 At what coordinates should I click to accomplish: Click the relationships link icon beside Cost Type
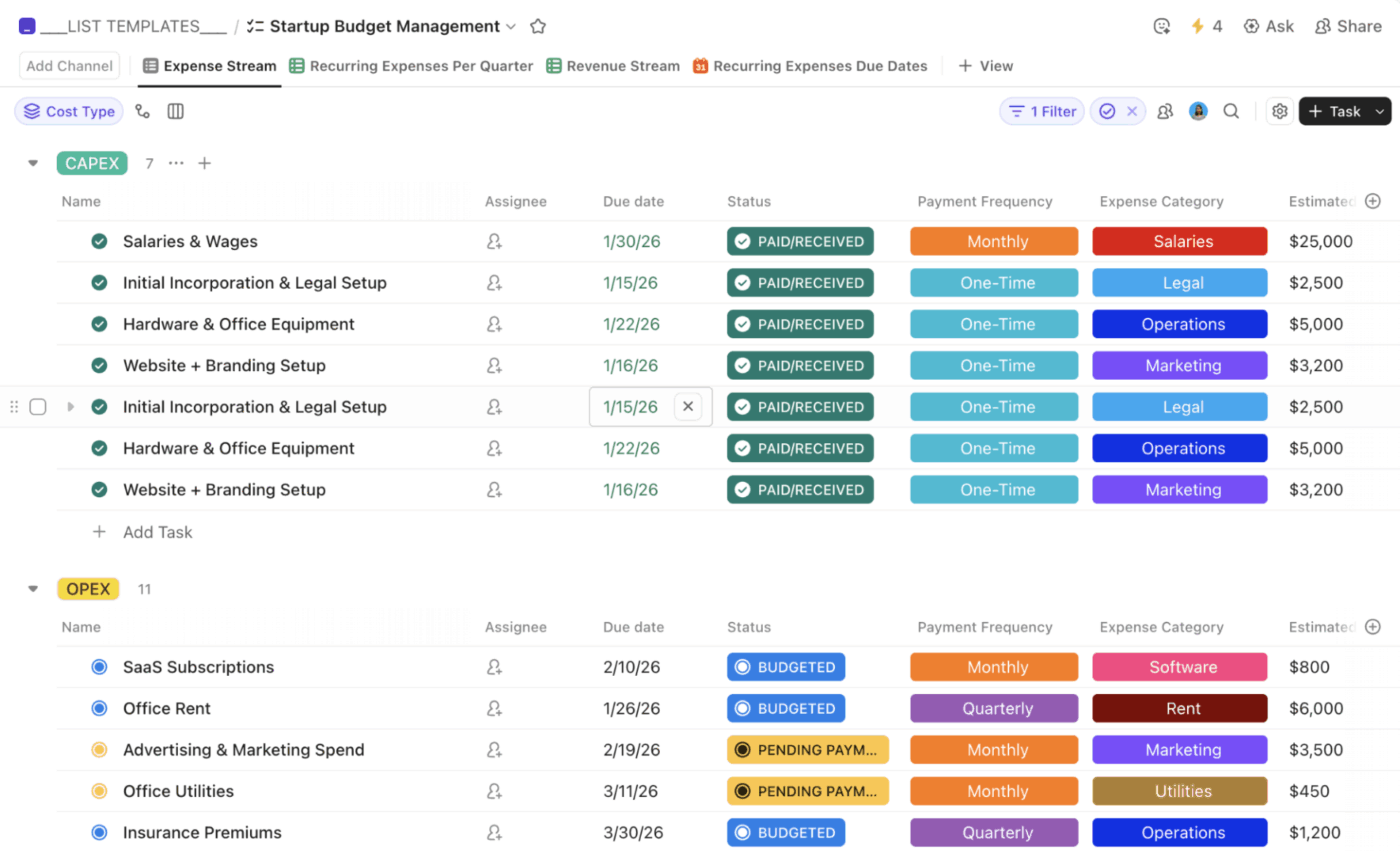click(143, 111)
